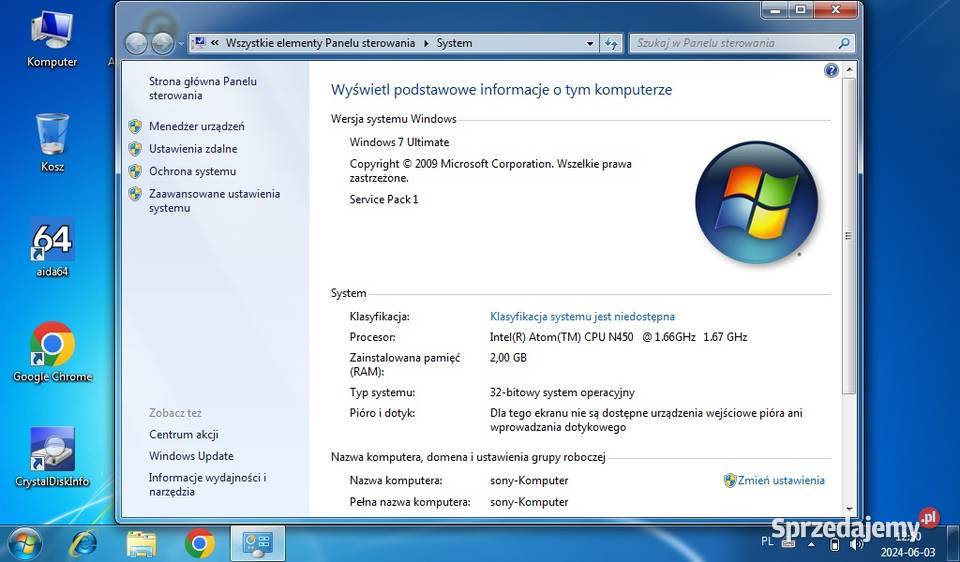Open Windows Explorer folder in taskbar
The height and width of the screenshot is (562, 960).
pos(141,544)
